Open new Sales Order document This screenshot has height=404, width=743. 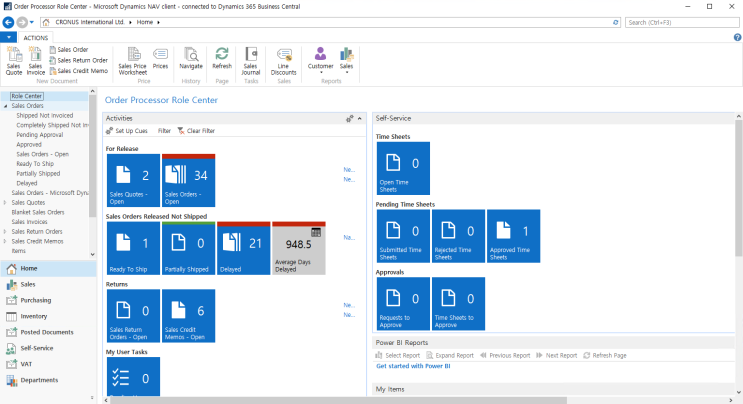coord(69,50)
